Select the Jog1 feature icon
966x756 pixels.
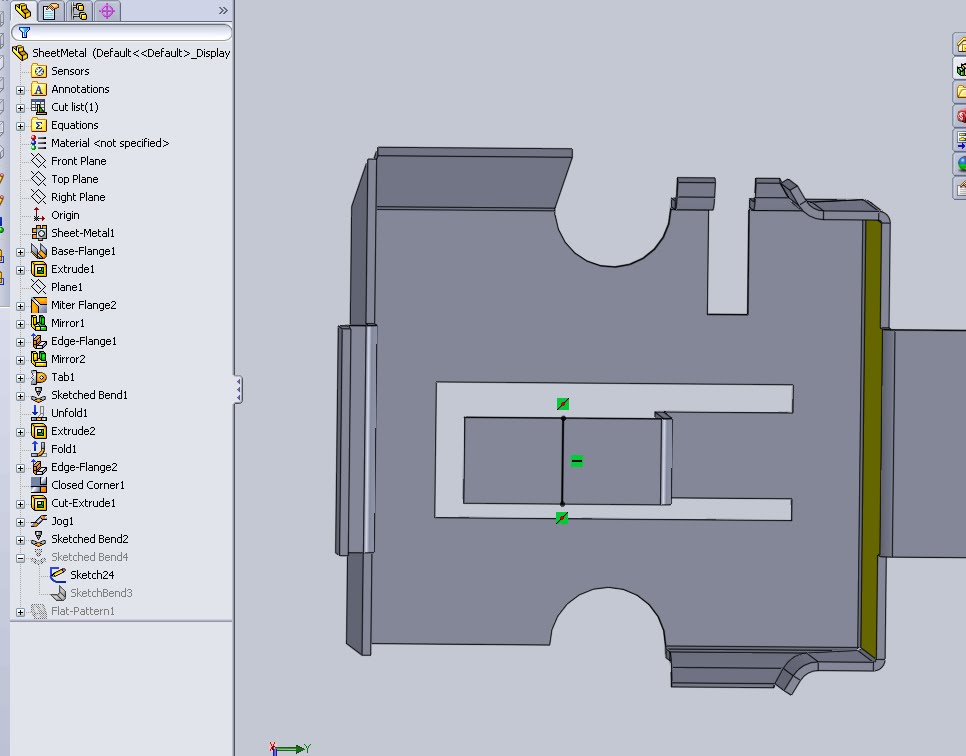point(39,521)
